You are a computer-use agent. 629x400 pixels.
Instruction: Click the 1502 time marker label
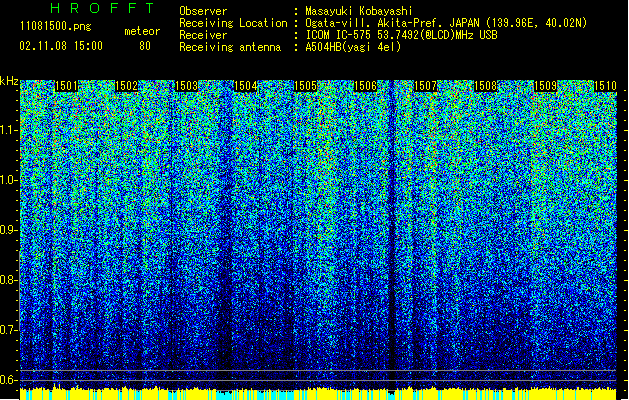click(x=126, y=86)
